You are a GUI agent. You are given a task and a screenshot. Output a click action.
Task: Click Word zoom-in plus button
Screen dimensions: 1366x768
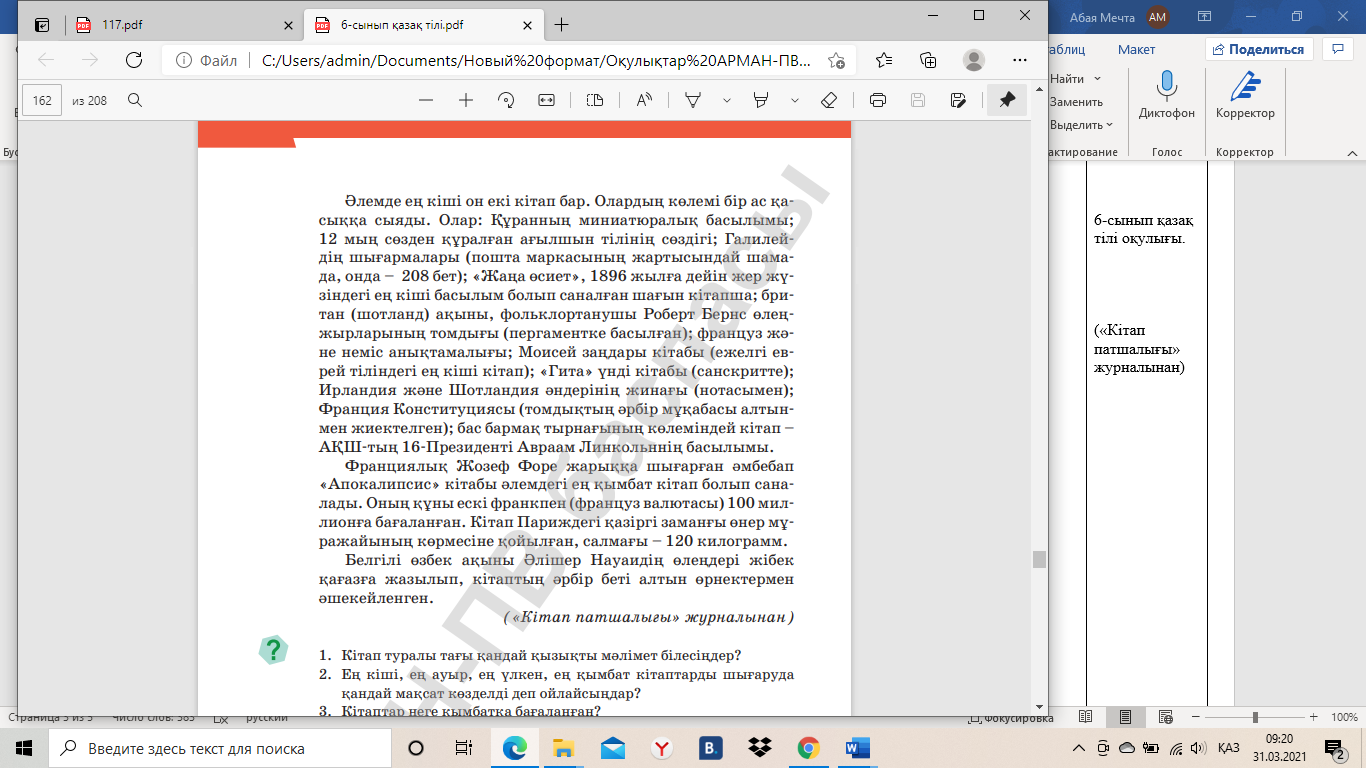coord(1313,717)
